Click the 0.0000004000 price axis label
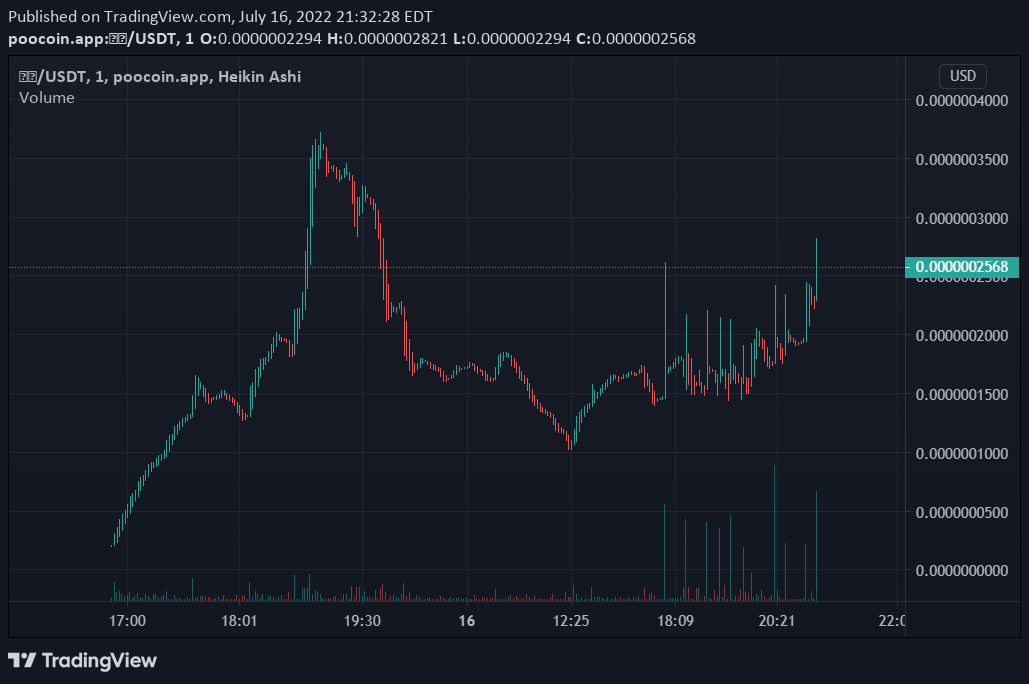The height and width of the screenshot is (684, 1029). coord(961,101)
